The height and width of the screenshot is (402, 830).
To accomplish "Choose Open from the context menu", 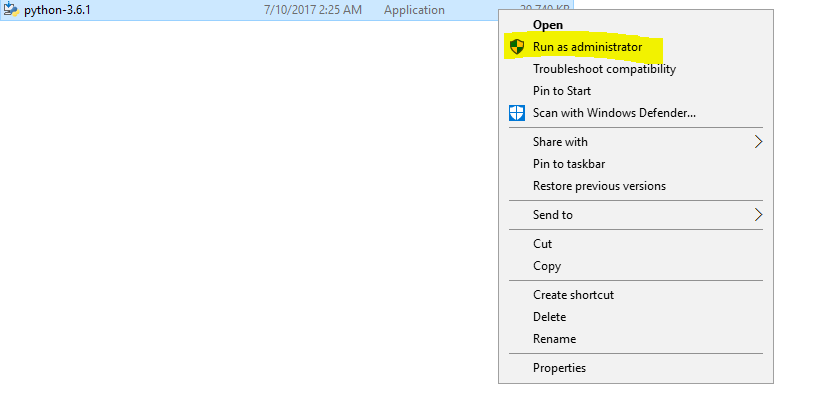I will click(548, 25).
